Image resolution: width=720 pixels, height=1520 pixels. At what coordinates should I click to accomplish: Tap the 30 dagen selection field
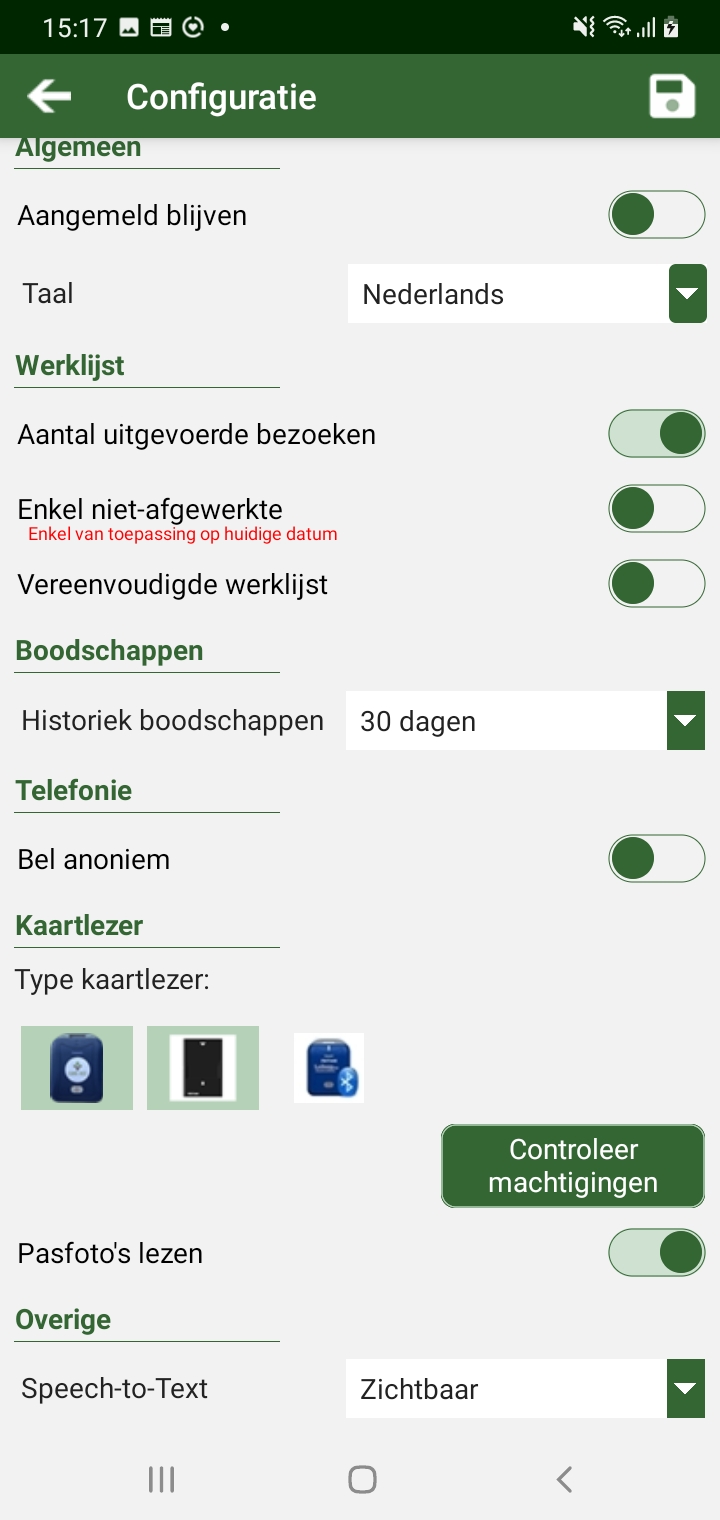pyautogui.click(x=505, y=721)
